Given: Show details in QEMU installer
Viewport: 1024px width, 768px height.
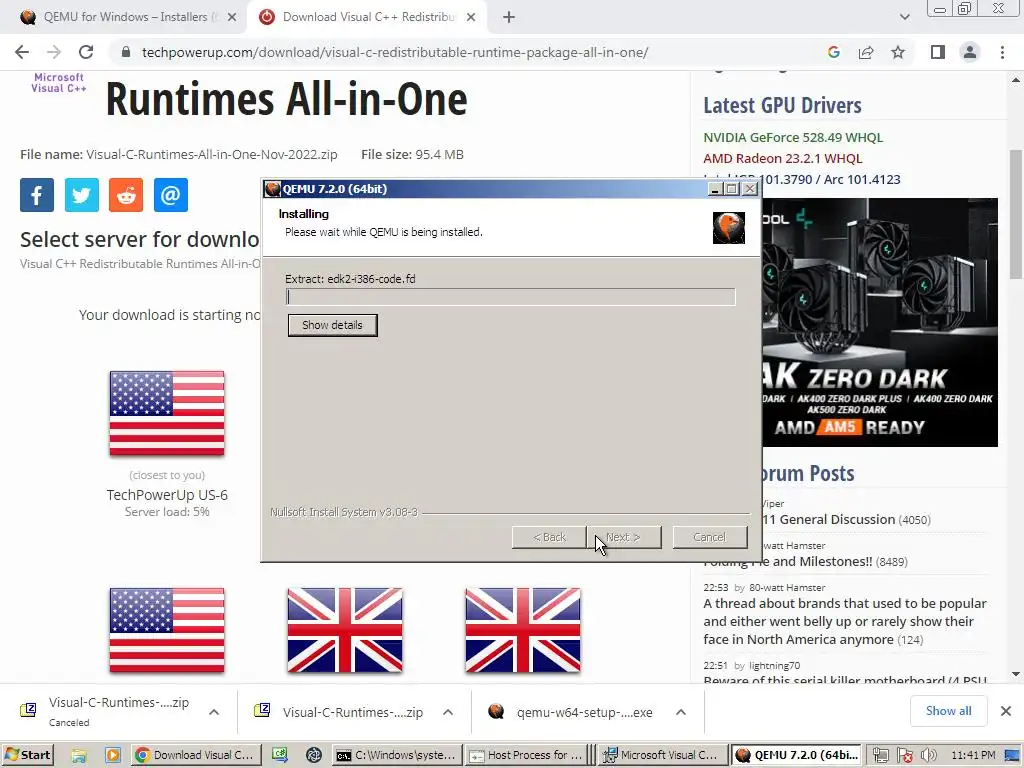Looking at the screenshot, I should pos(332,325).
